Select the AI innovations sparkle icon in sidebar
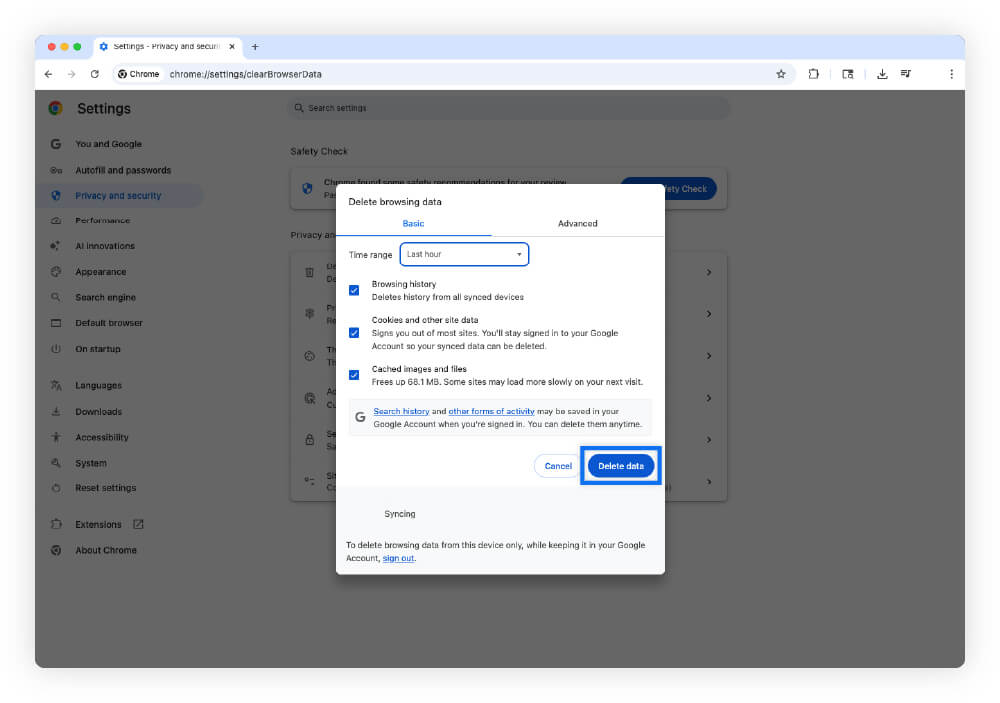The image size is (1000, 703). tap(56, 245)
